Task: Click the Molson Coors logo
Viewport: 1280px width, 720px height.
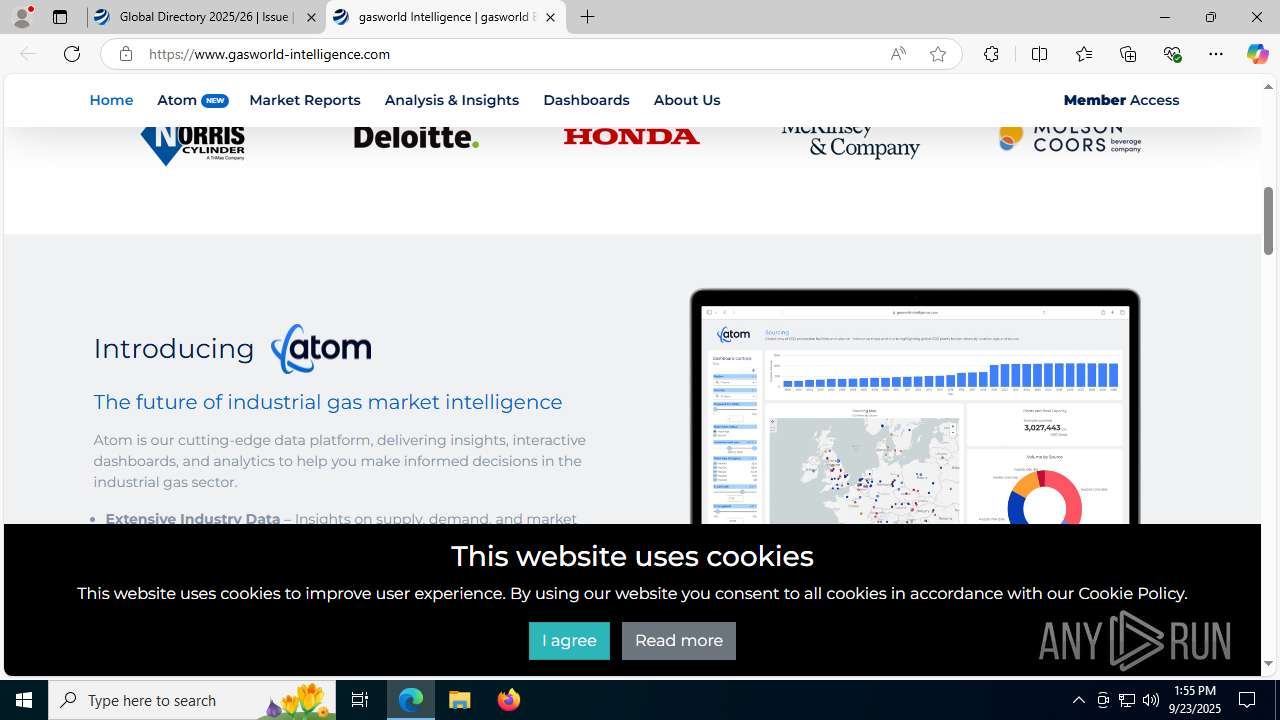Action: click(x=1070, y=138)
